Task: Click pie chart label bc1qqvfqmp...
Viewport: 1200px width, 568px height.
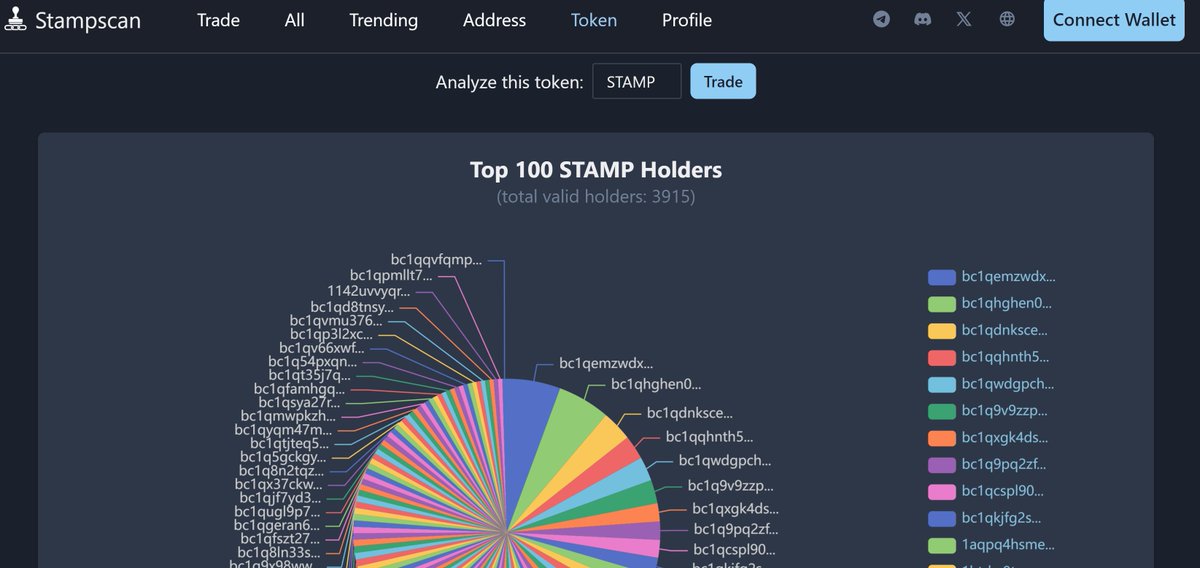Action: pyautogui.click(x=436, y=260)
